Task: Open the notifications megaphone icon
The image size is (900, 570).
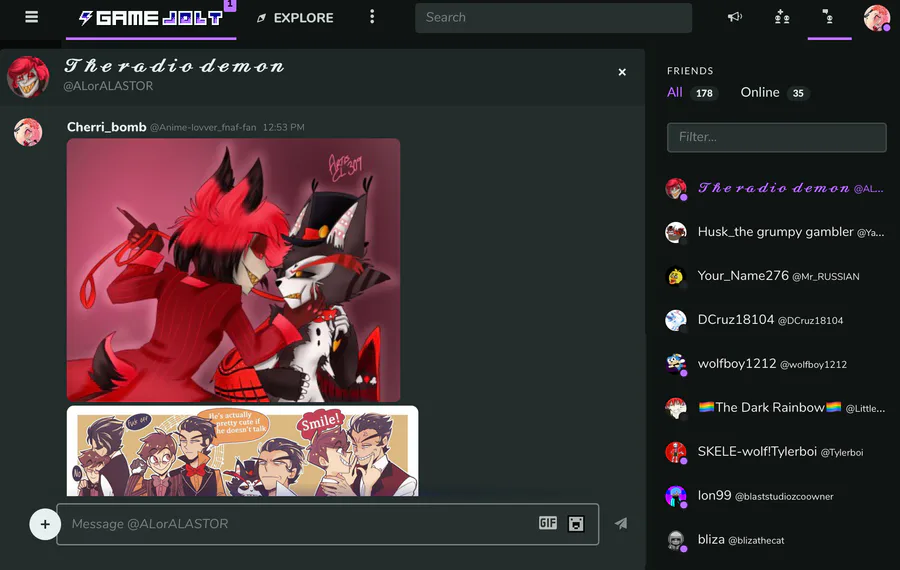Action: click(x=735, y=17)
